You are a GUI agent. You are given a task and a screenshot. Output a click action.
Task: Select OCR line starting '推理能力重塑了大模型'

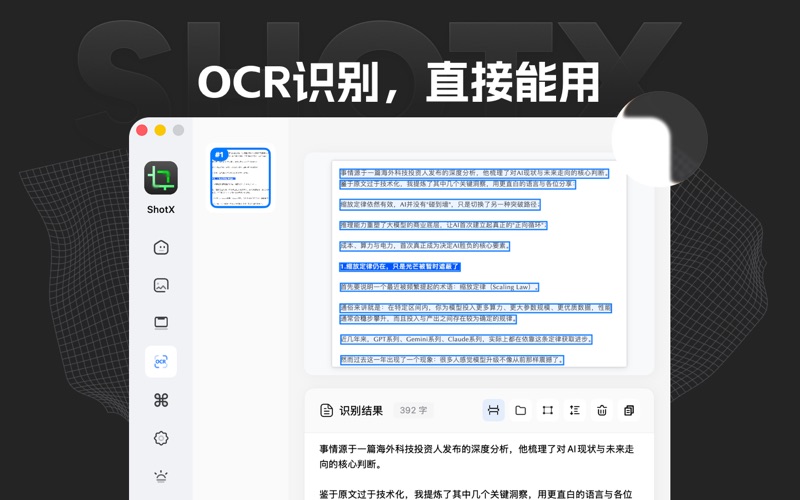tap(443, 225)
